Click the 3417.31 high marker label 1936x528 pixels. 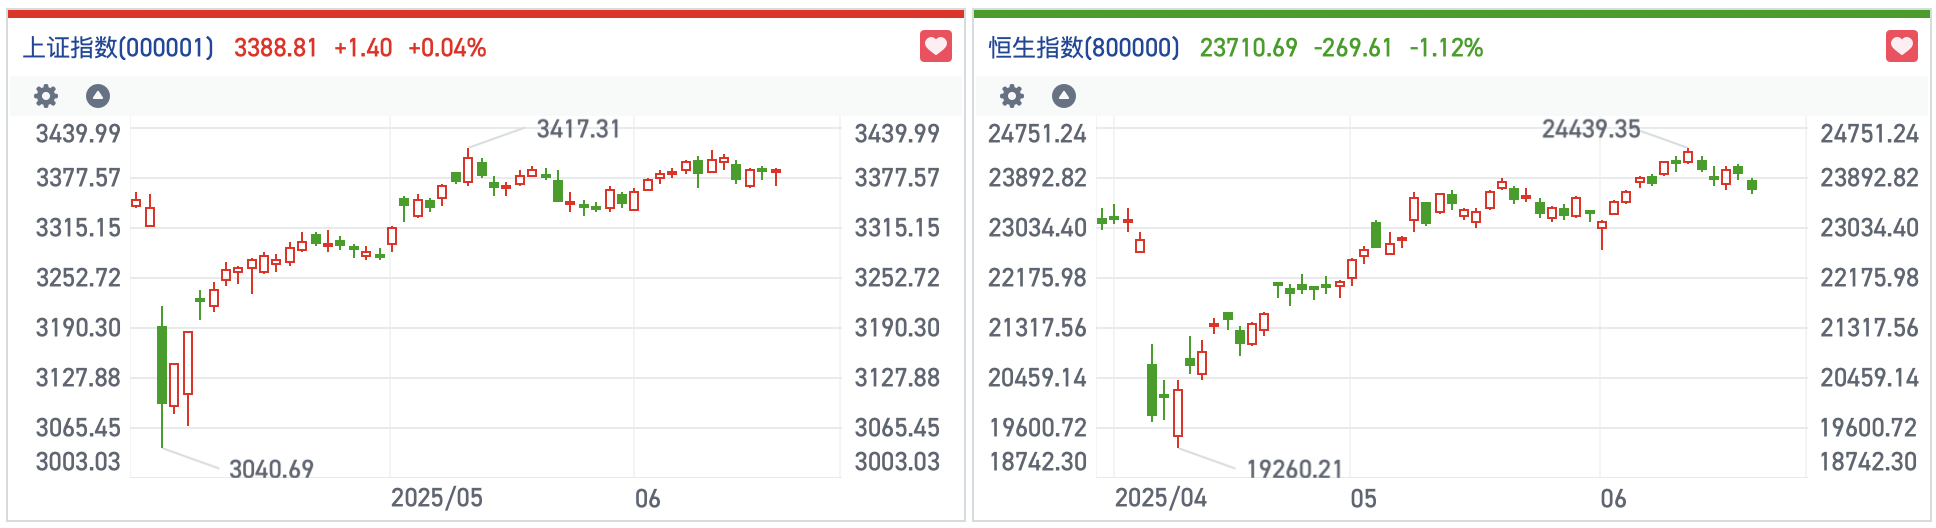(x=578, y=129)
